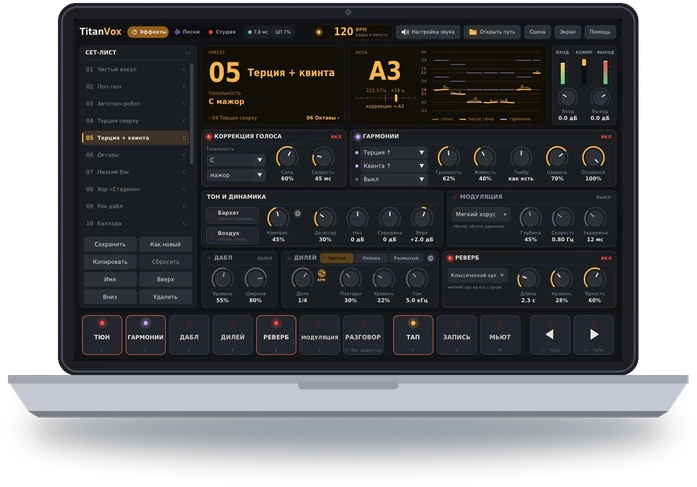Image resolution: width=697 pixels, height=487 pixels.
Task: Click the Выход gain knob
Action: (600, 97)
